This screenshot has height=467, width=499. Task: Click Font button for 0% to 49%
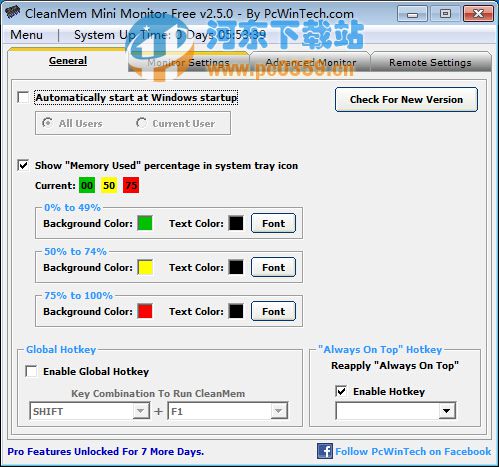(273, 223)
